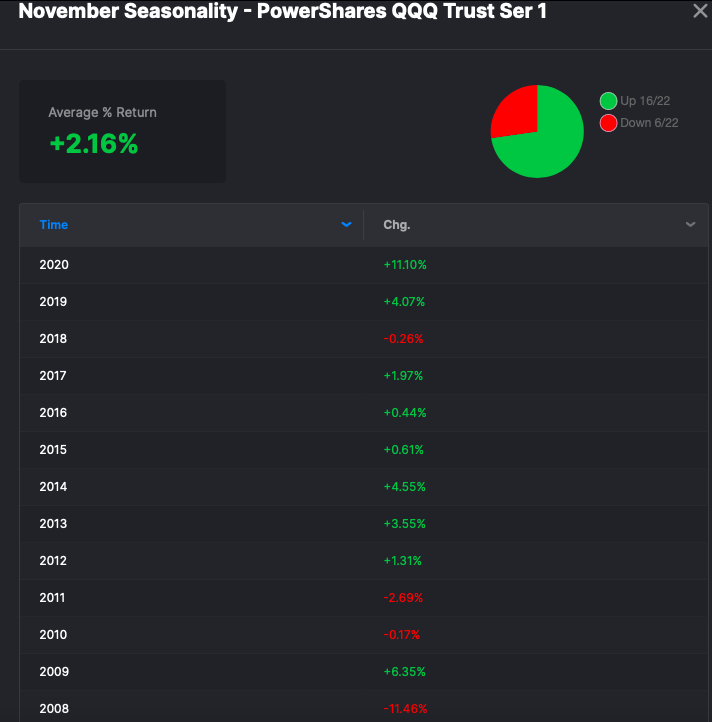The height and width of the screenshot is (722, 712).
Task: Click the dialog title 'November Seasonality - PowerShares QQQ'
Action: click(x=228, y=11)
